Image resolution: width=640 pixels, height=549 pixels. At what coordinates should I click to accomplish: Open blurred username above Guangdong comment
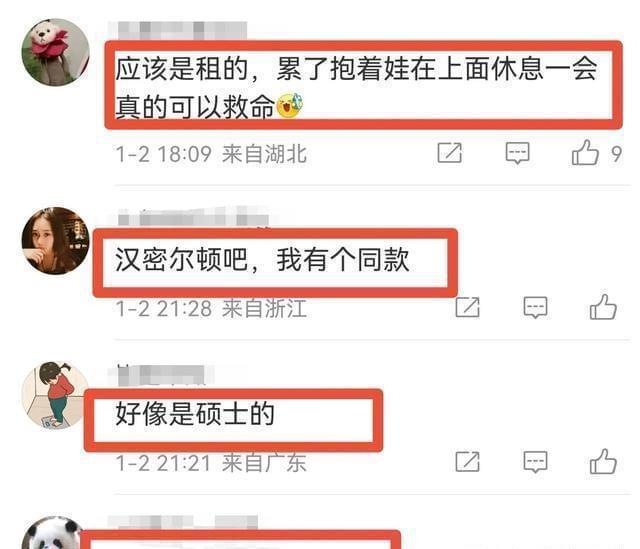pos(161,375)
